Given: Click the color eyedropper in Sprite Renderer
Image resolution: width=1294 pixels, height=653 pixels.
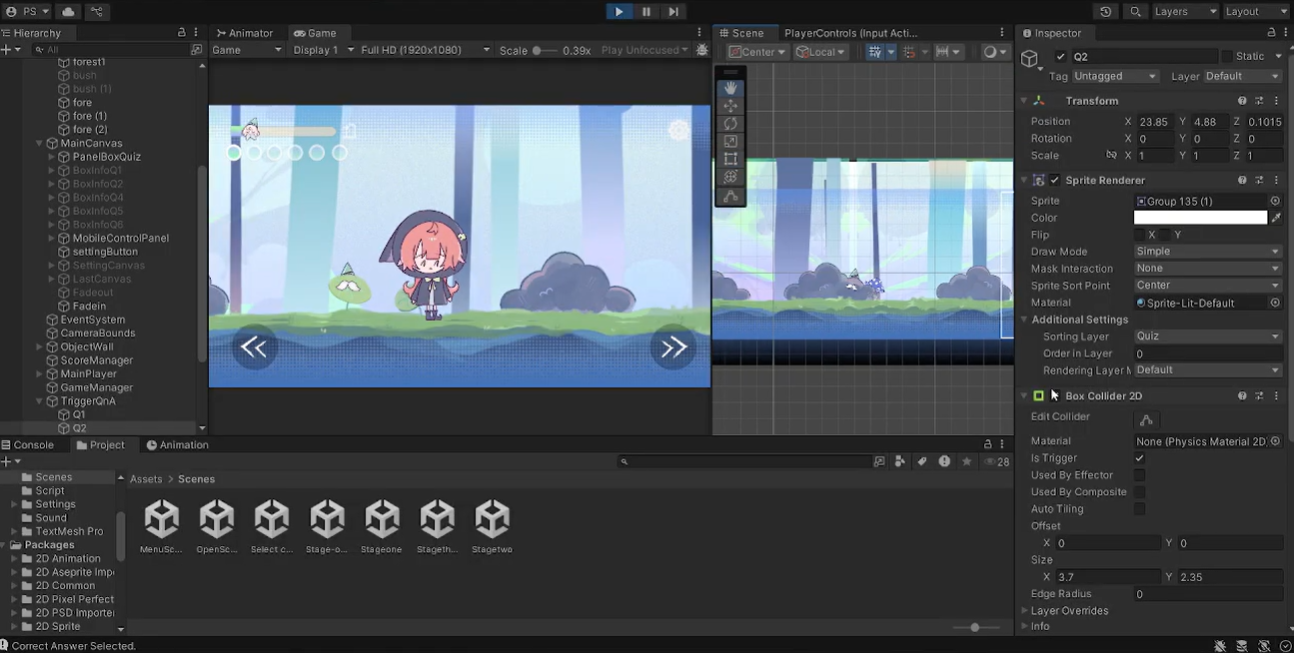Looking at the screenshot, I should 1276,218.
